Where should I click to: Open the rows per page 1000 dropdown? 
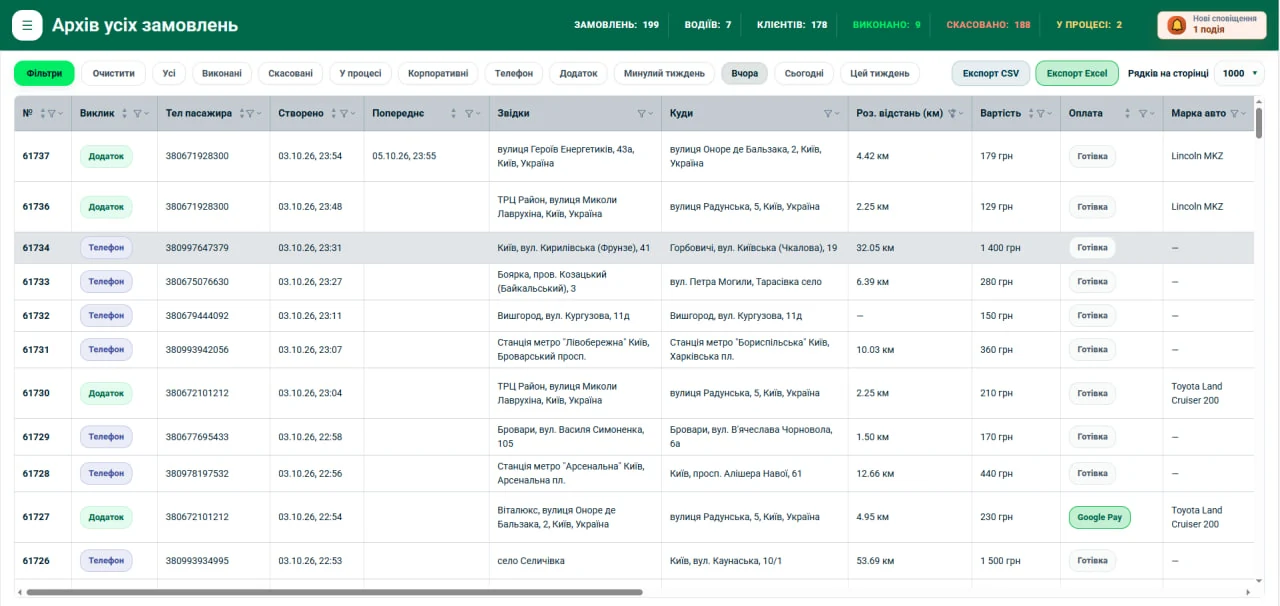pyautogui.click(x=1240, y=73)
